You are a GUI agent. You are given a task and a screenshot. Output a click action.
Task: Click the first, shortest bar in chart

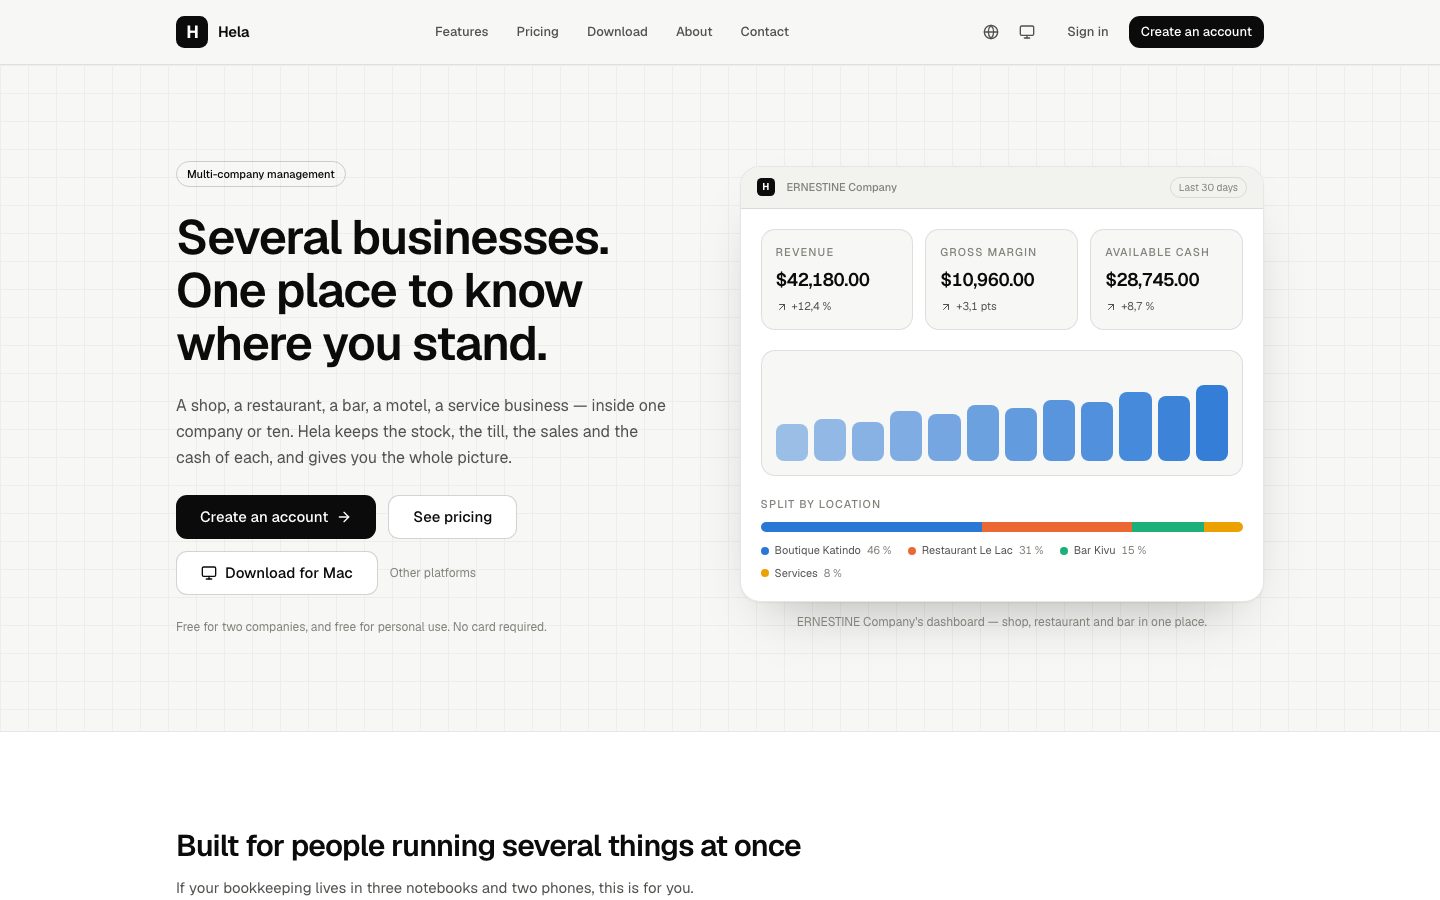[792, 442]
